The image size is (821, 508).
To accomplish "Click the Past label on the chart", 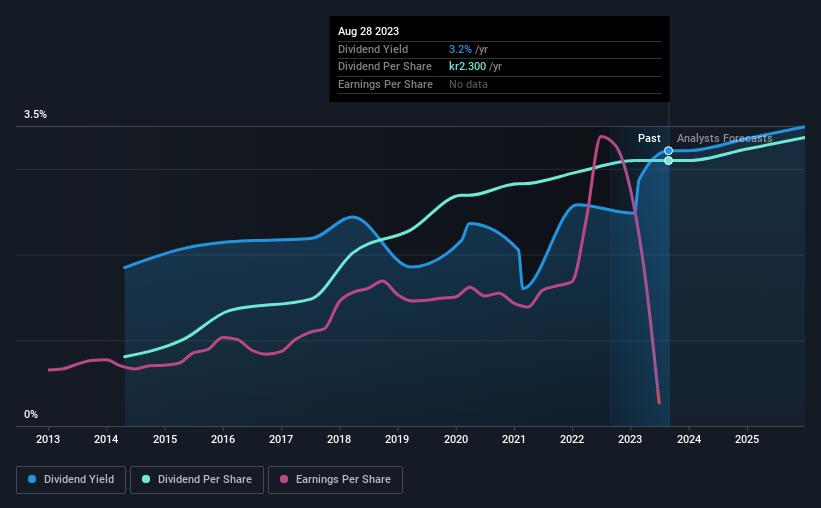I will 649,138.
